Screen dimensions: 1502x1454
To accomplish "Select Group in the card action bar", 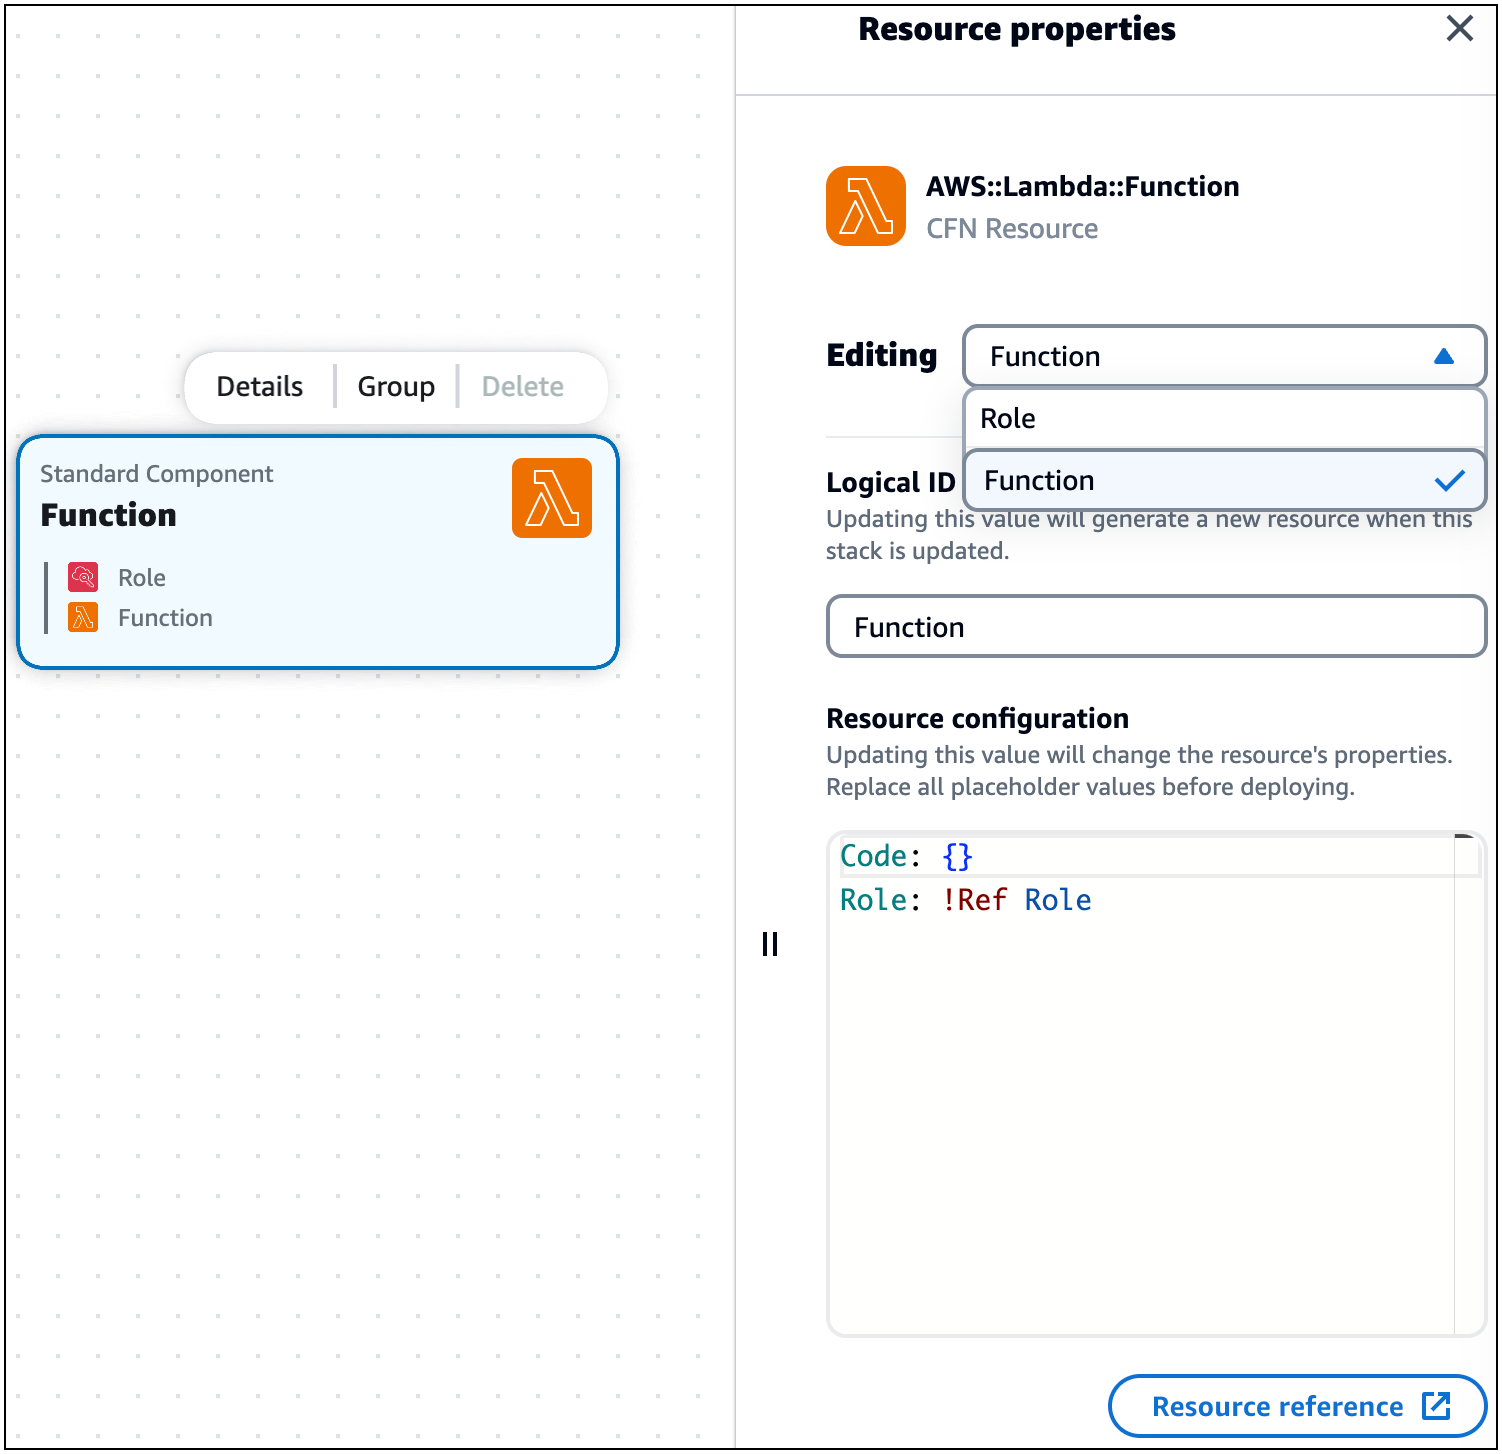I will click(x=396, y=387).
